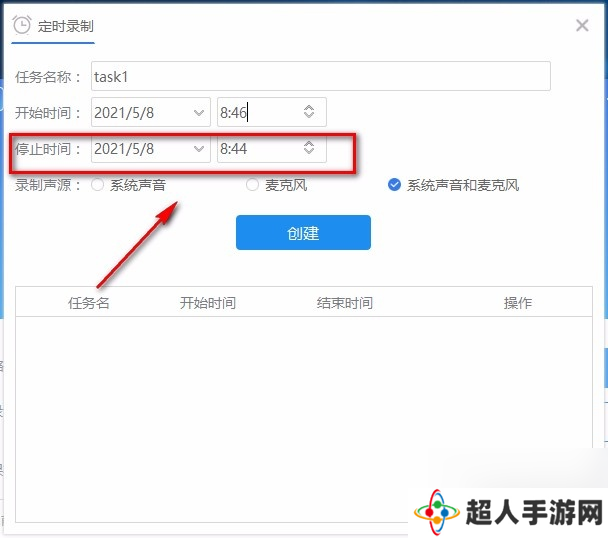Screen dimensions: 608x538
Task: Click the 结束时间 column header
Action: (x=345, y=303)
